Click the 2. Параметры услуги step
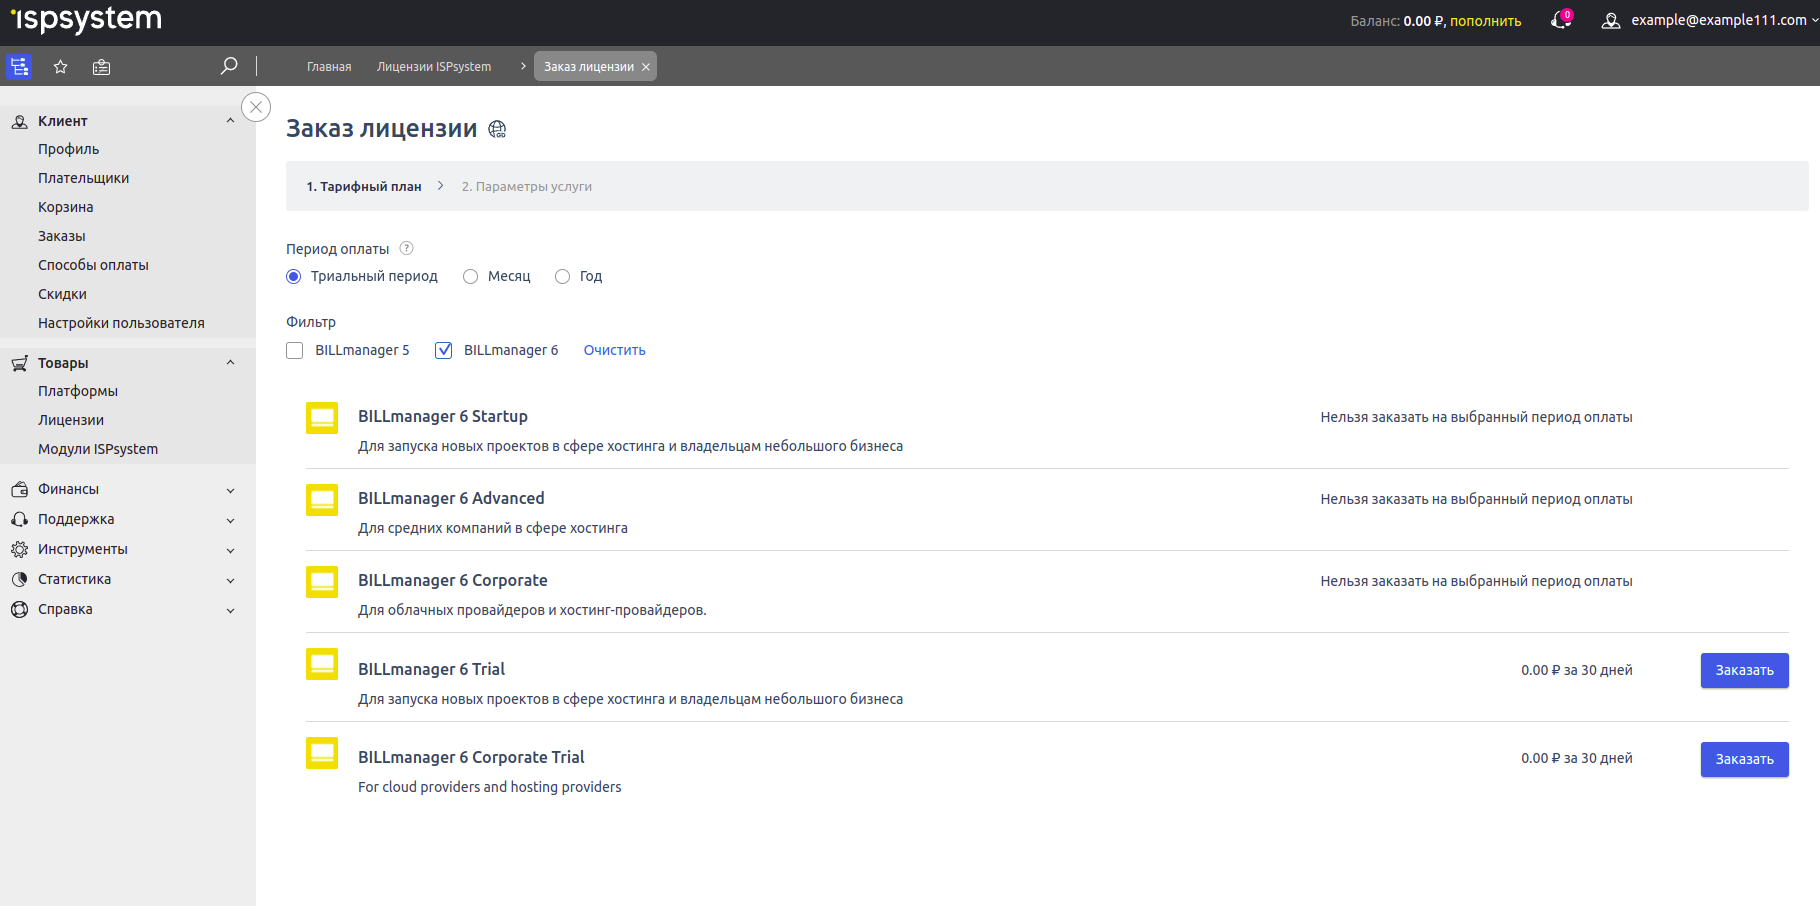The image size is (1820, 906). tap(527, 186)
